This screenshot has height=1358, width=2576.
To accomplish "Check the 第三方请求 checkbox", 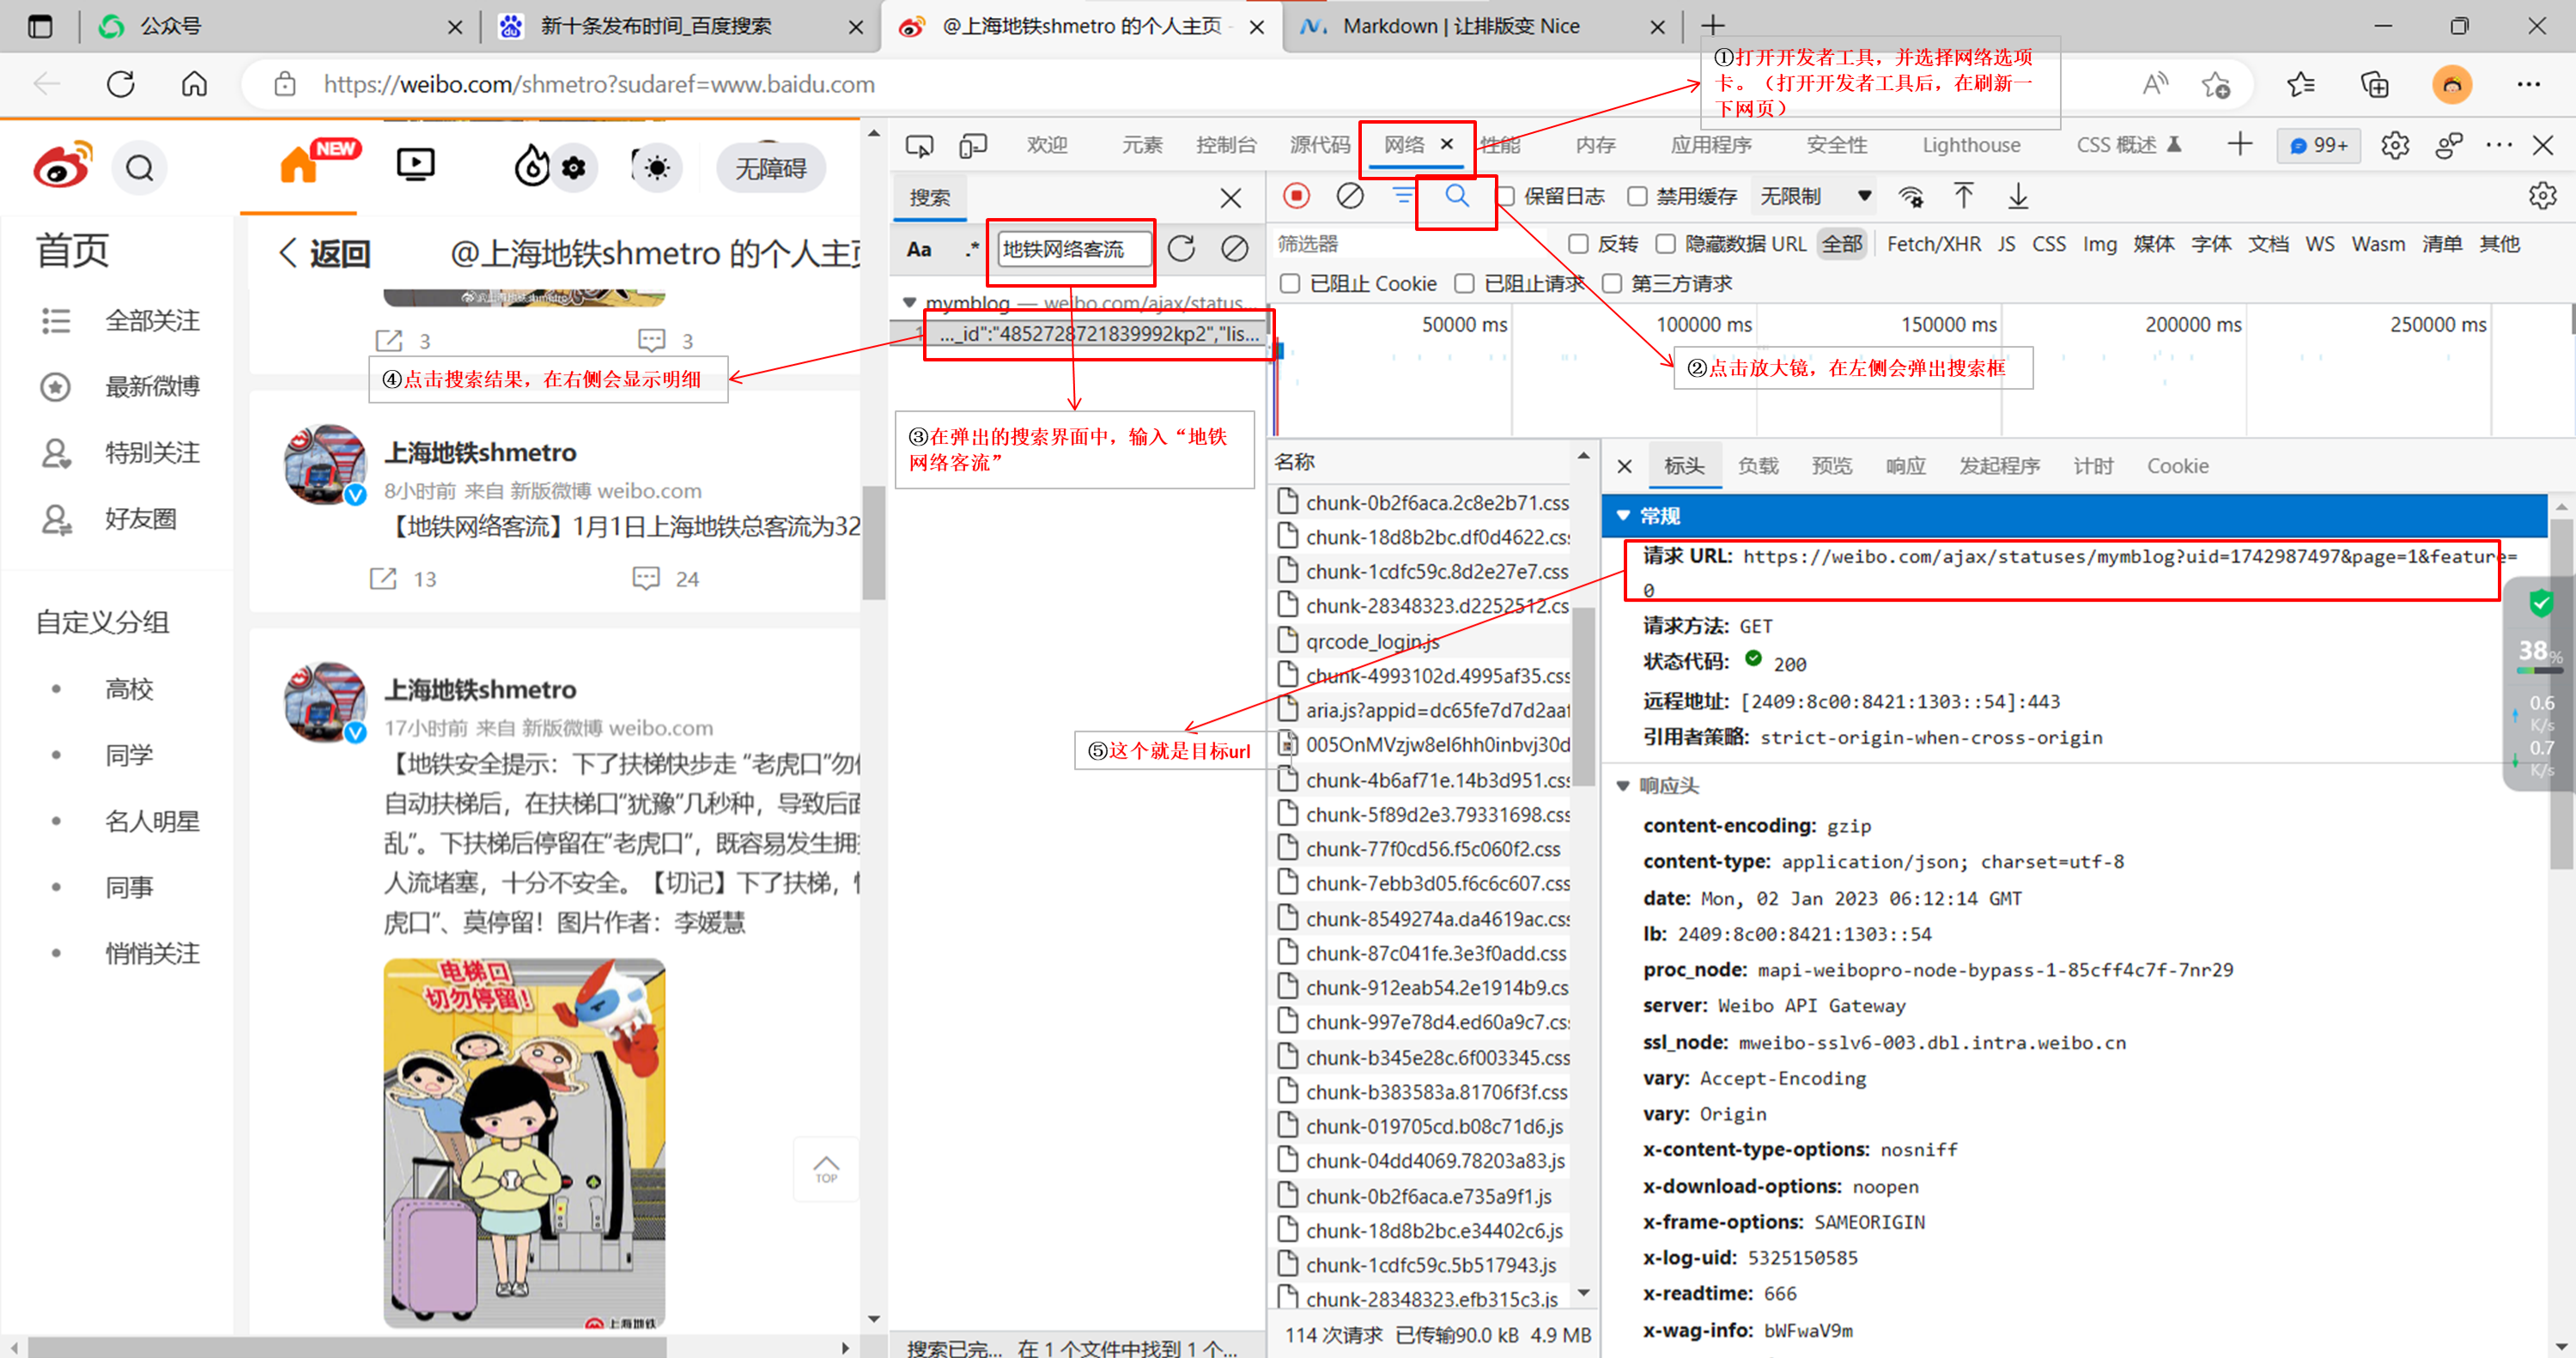I will coord(1612,284).
